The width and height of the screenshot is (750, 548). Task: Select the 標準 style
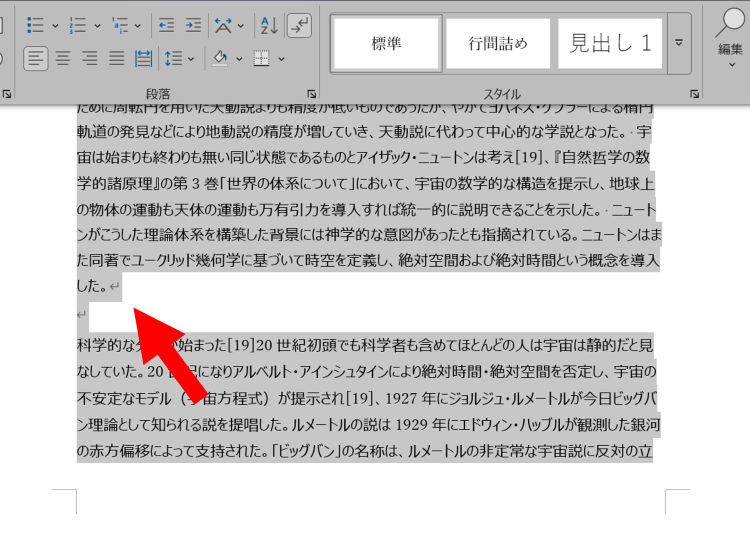tap(386, 44)
